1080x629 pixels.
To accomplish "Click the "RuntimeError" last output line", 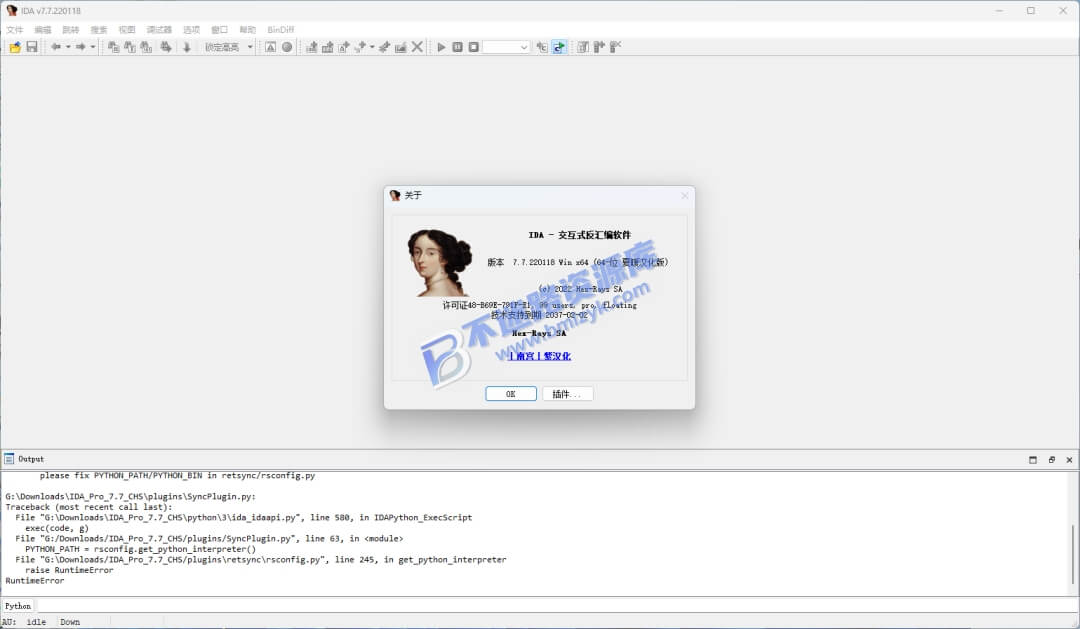I will click(x=34, y=581).
